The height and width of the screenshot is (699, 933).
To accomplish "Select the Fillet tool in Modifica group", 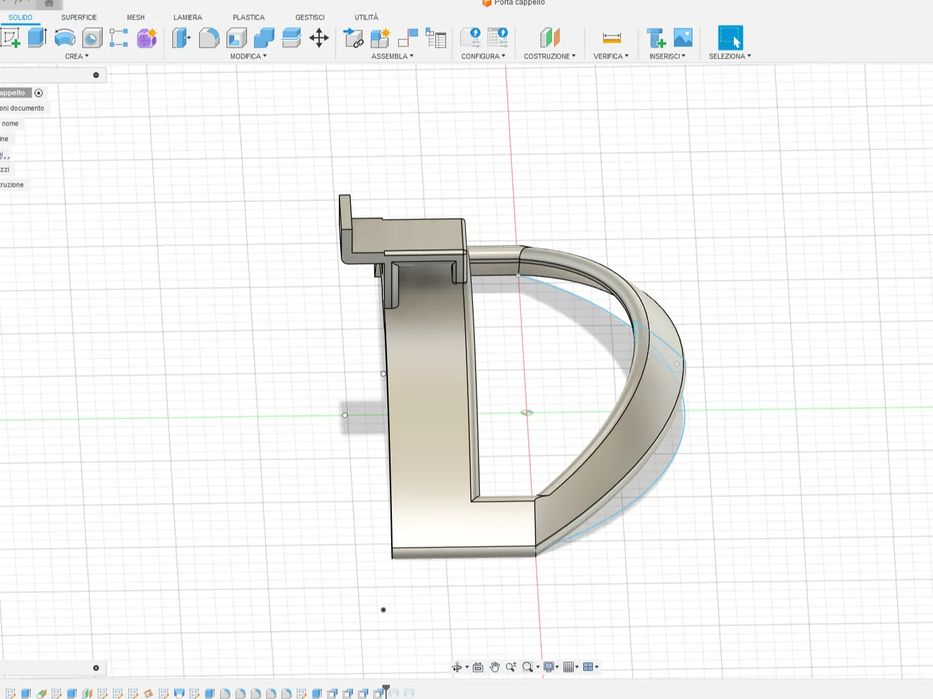I will click(209, 38).
